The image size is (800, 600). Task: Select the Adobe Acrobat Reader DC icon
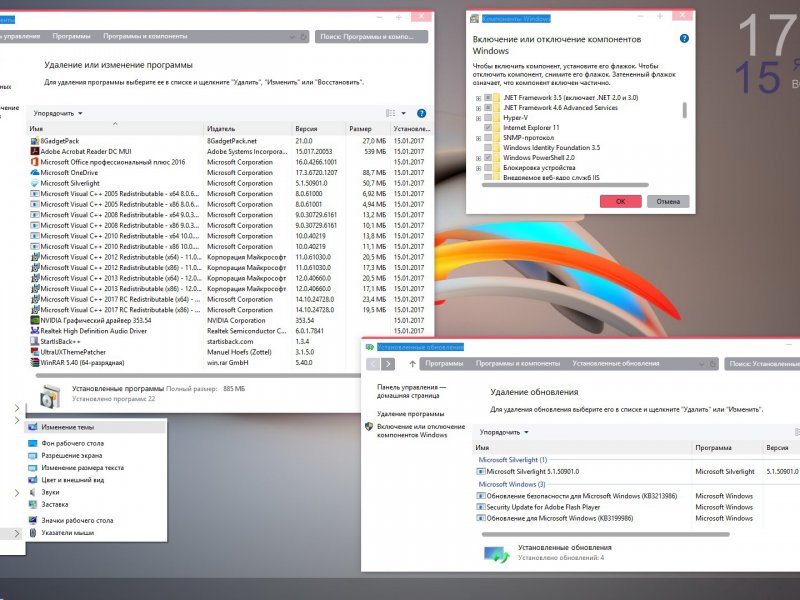(35, 152)
